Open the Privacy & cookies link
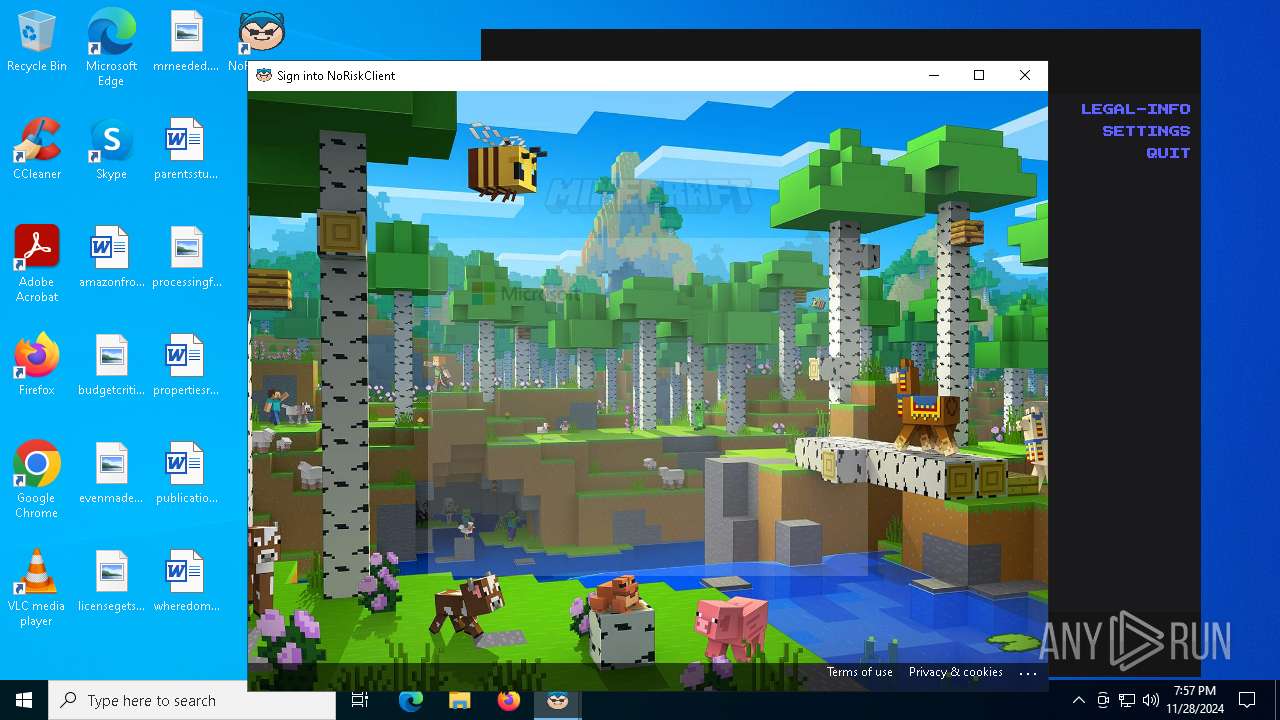The width and height of the screenshot is (1280, 720). [956, 672]
